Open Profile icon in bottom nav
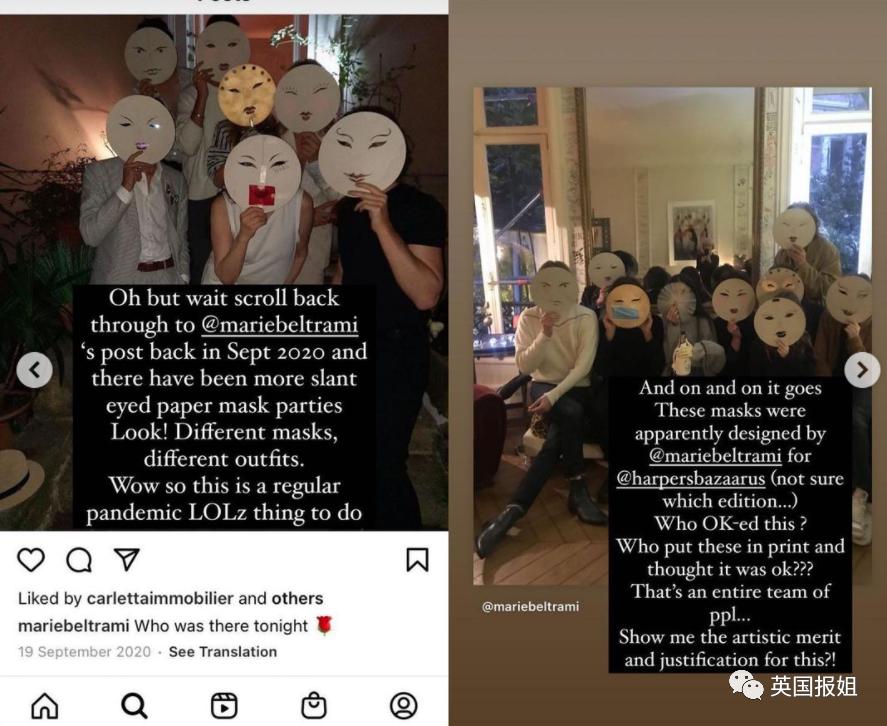887x726 pixels. 404,706
